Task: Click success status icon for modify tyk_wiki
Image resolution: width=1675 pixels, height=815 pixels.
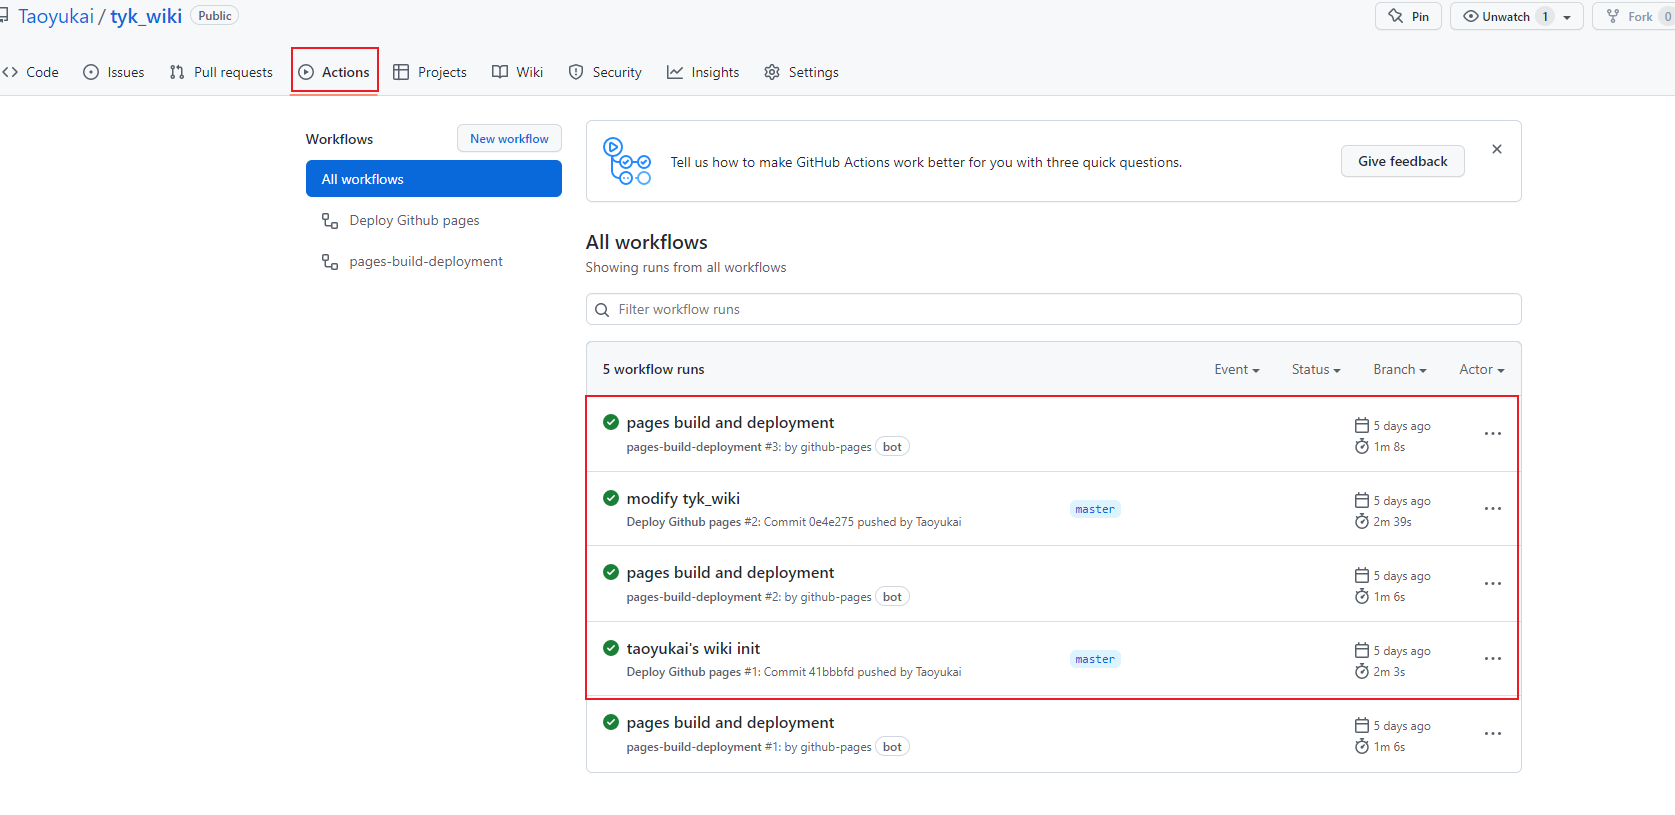Action: 611,497
